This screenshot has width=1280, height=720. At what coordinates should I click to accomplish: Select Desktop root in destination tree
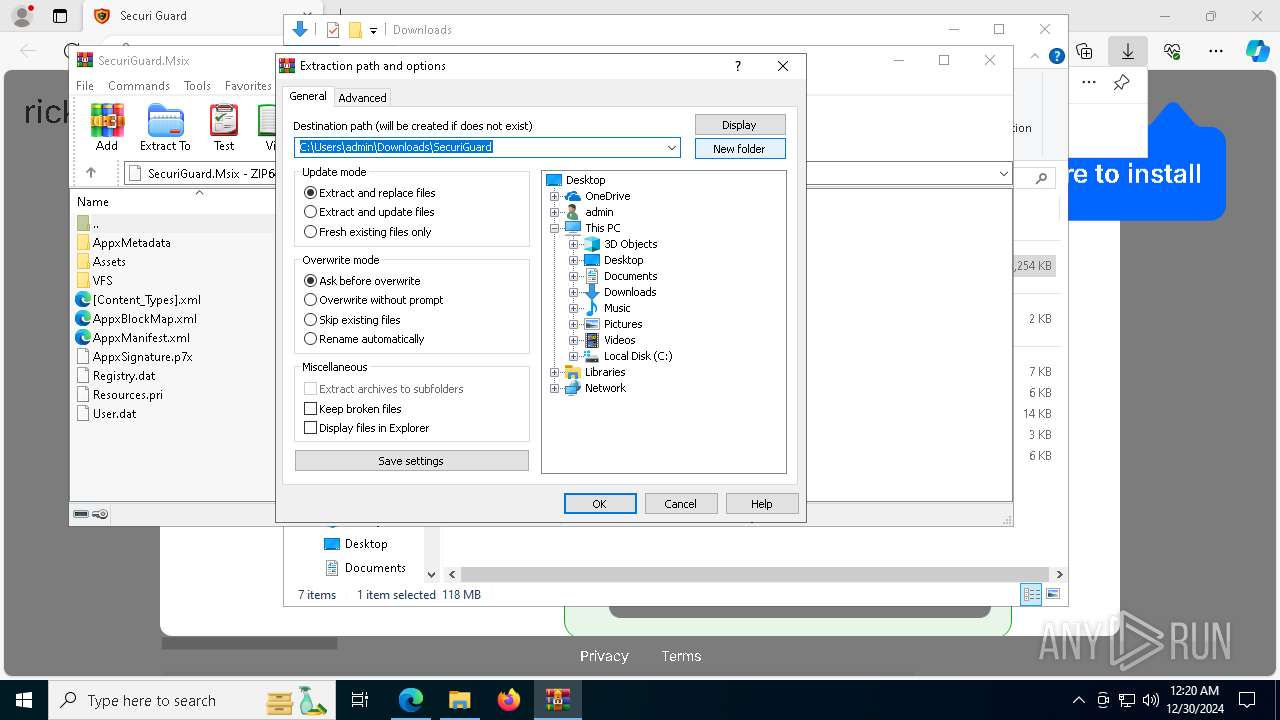(x=585, y=180)
